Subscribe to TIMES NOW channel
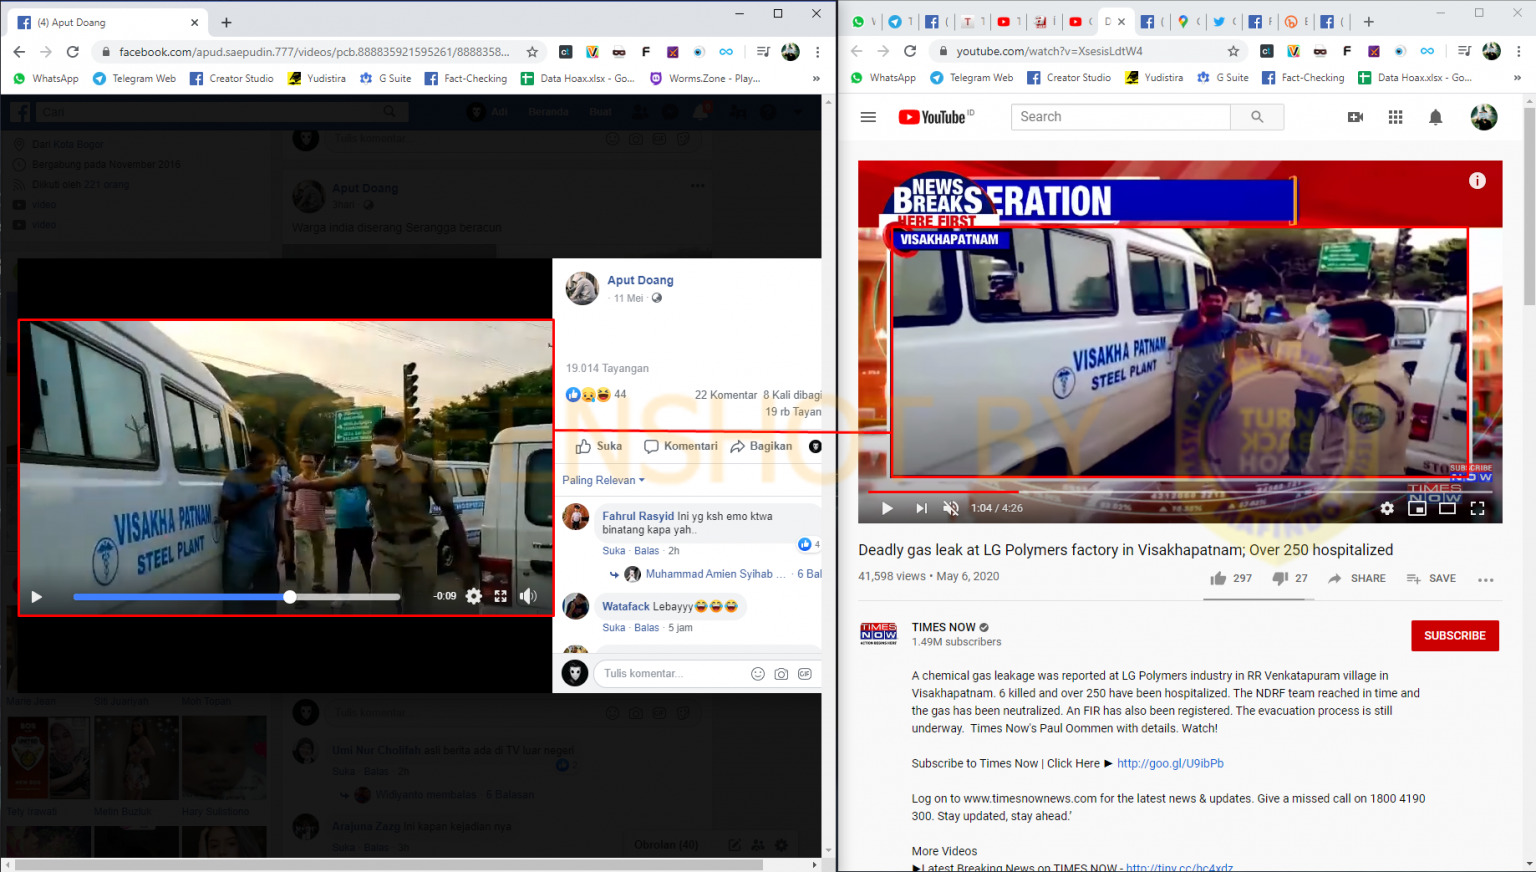 point(1455,636)
